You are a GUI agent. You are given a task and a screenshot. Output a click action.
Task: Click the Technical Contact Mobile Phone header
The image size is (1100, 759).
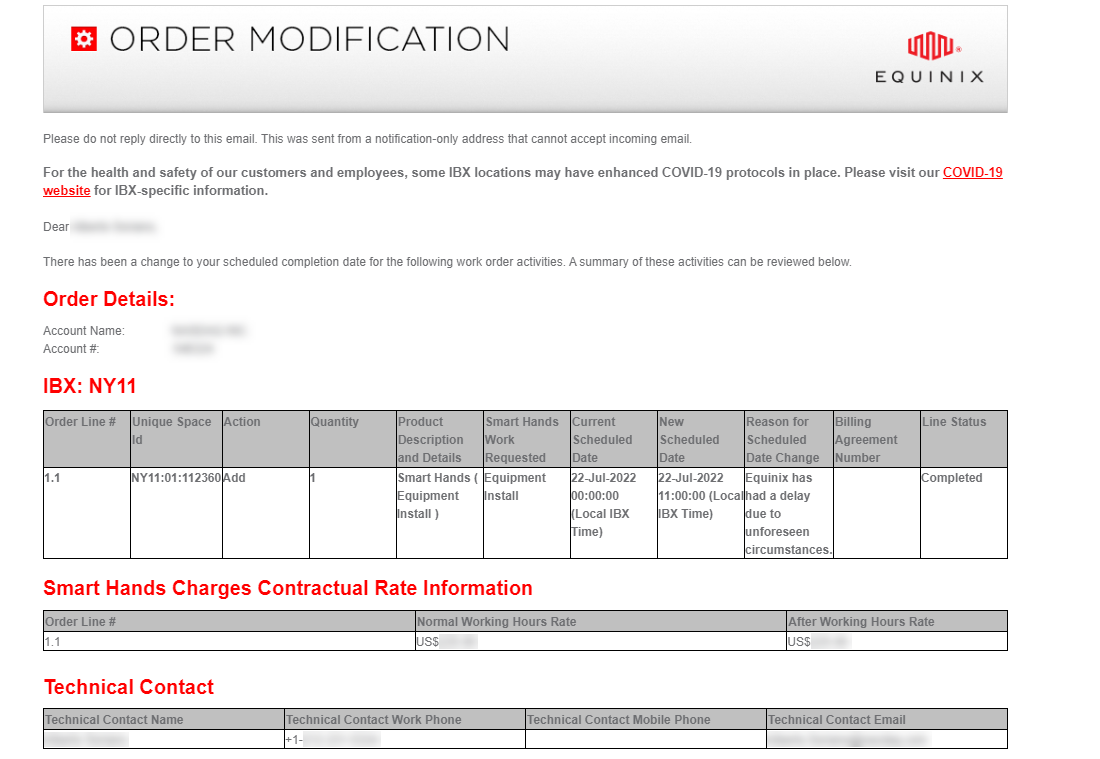tap(646, 720)
